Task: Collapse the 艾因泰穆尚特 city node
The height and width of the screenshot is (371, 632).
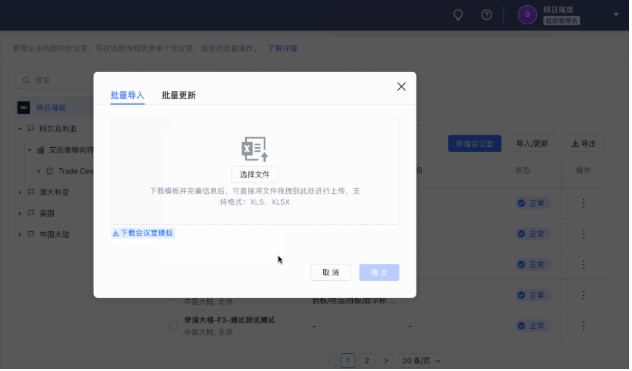Action: (x=29, y=150)
